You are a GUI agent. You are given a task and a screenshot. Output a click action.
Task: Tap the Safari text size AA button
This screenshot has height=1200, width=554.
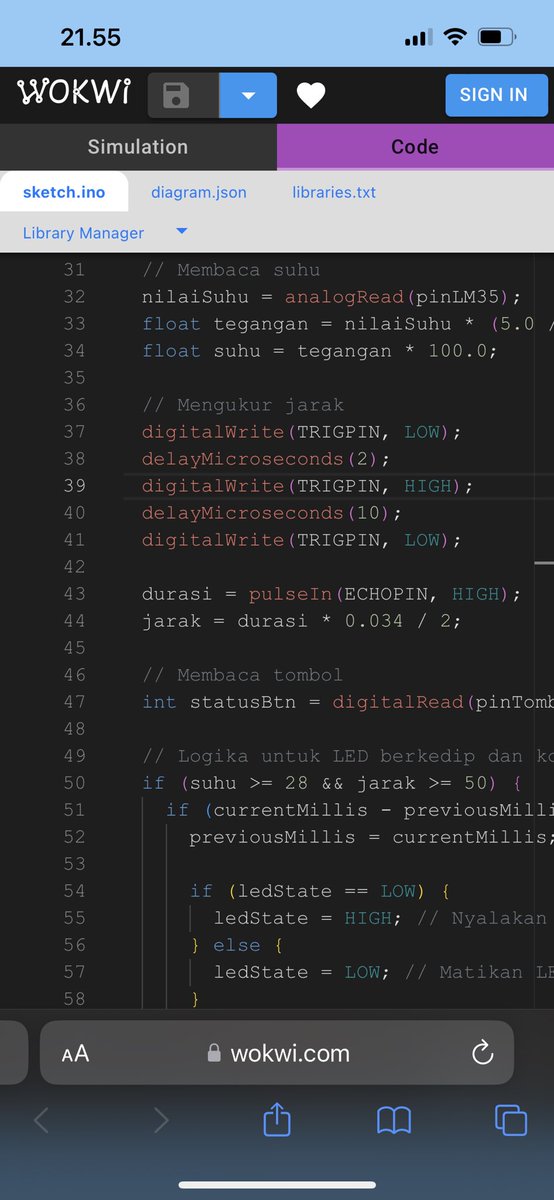(x=75, y=1053)
